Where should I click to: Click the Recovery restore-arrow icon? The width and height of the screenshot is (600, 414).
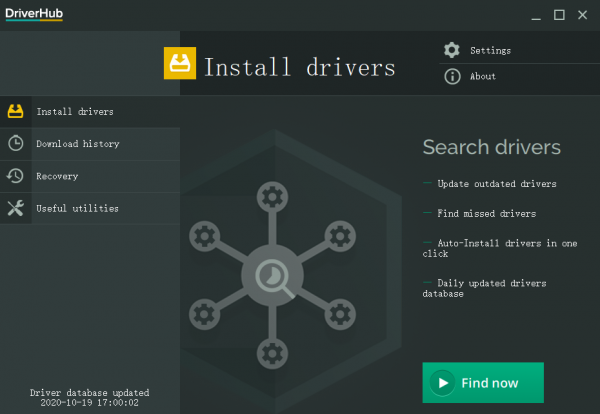tap(15, 176)
